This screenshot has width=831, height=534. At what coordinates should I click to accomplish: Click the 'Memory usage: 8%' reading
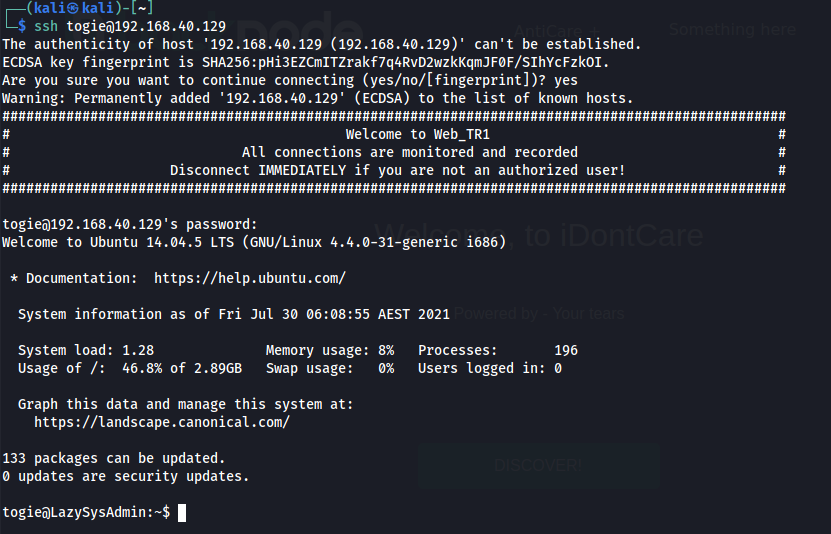pyautogui.click(x=330, y=350)
